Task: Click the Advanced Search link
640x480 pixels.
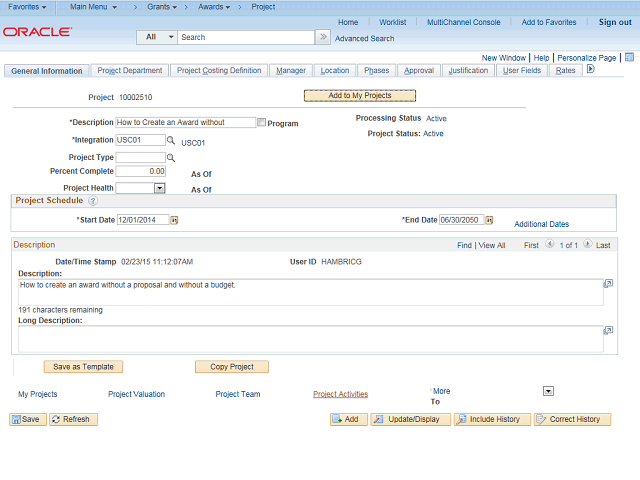Action: coord(364,38)
